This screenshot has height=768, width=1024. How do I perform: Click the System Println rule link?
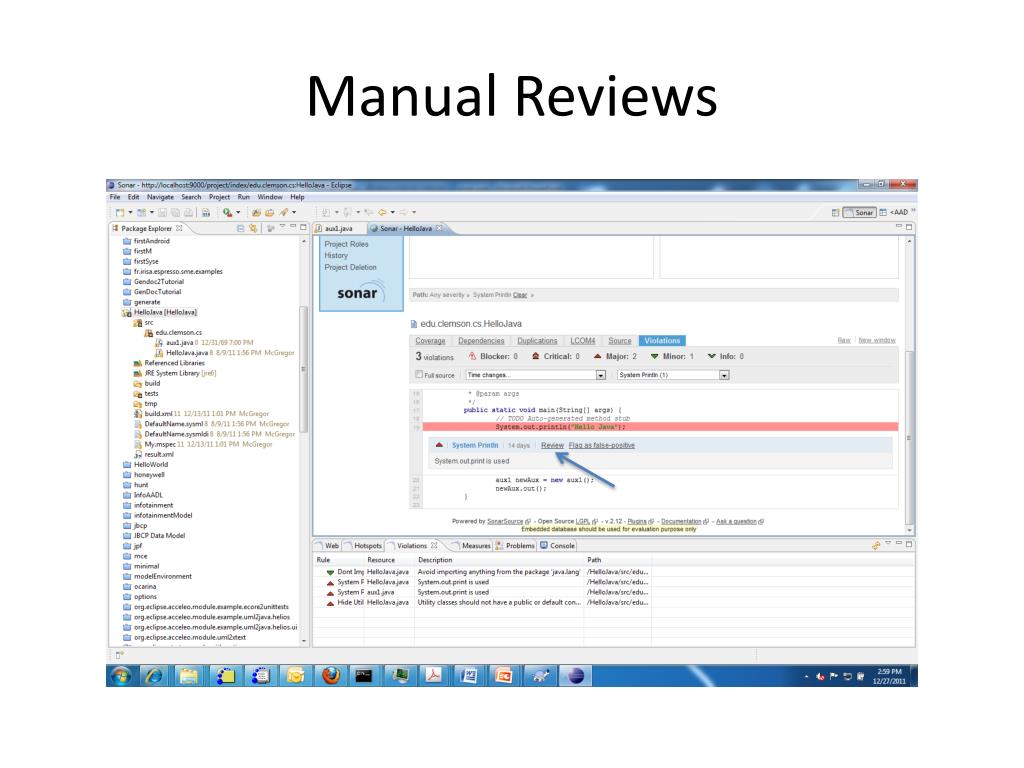click(x=475, y=445)
